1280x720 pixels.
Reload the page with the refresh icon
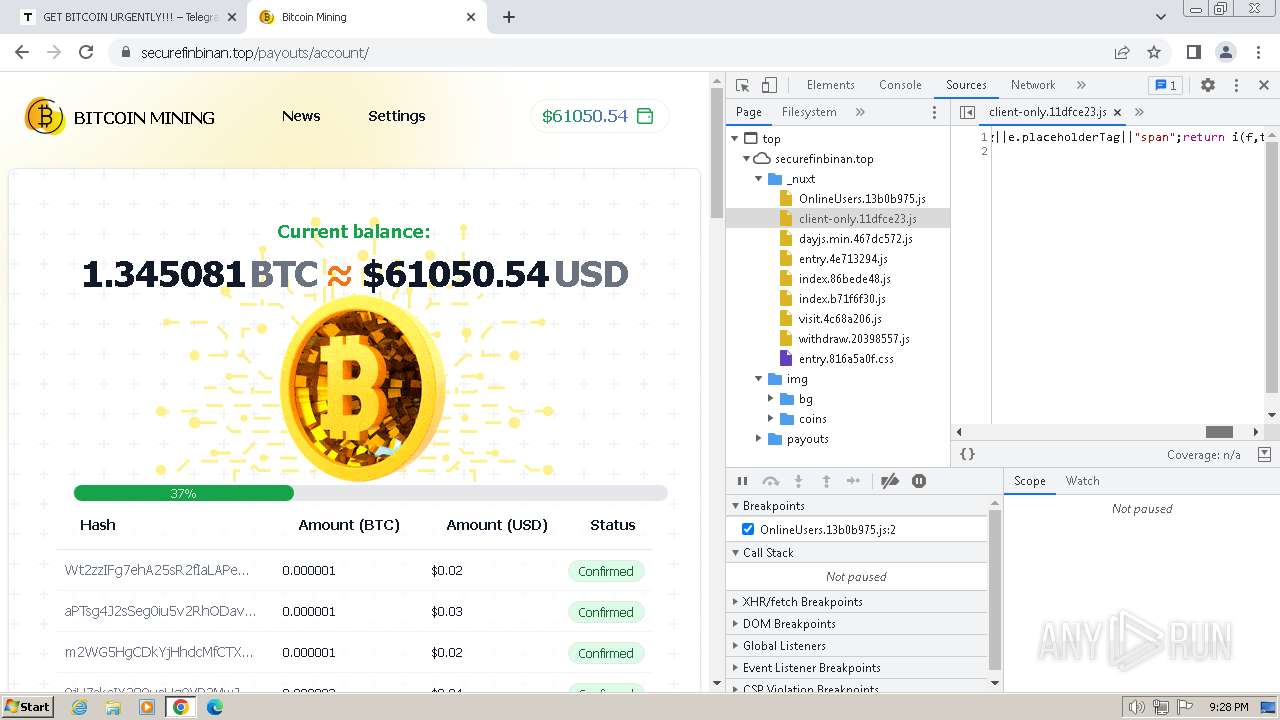click(86, 52)
